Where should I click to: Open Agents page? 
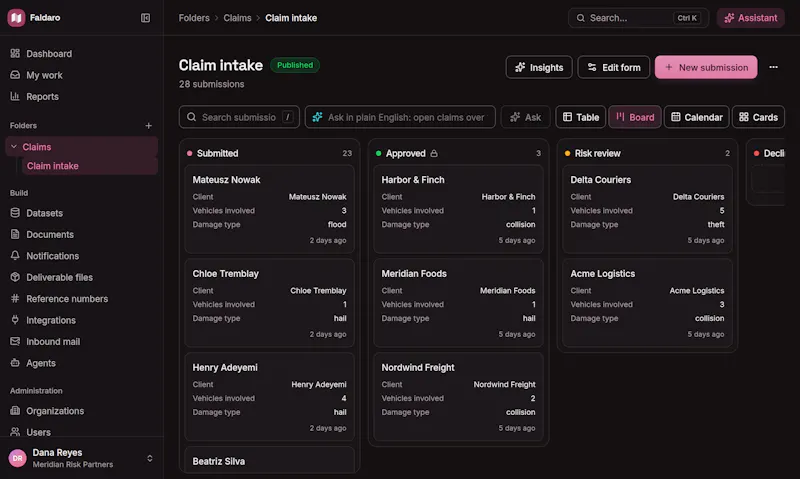[x=41, y=363]
